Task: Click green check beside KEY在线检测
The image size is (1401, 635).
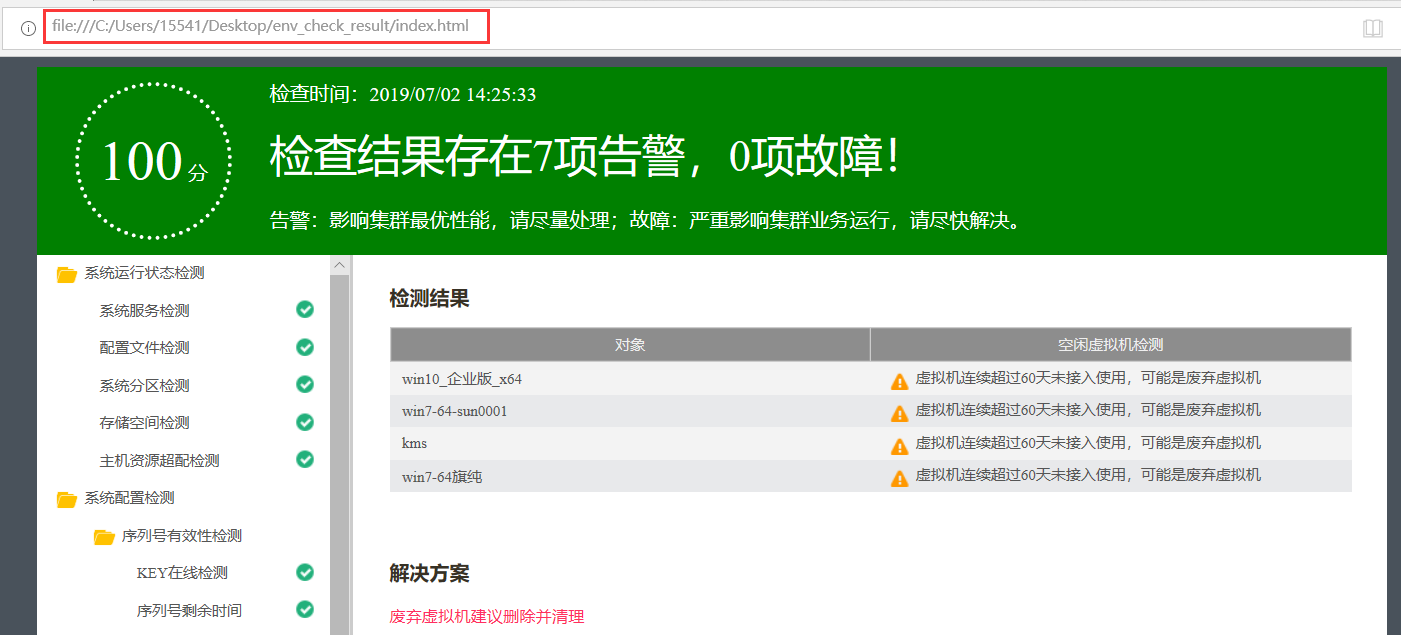Action: tap(305, 572)
